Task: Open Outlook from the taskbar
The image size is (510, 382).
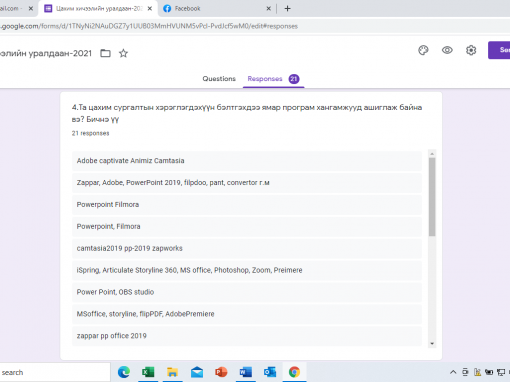Action: (x=270, y=372)
